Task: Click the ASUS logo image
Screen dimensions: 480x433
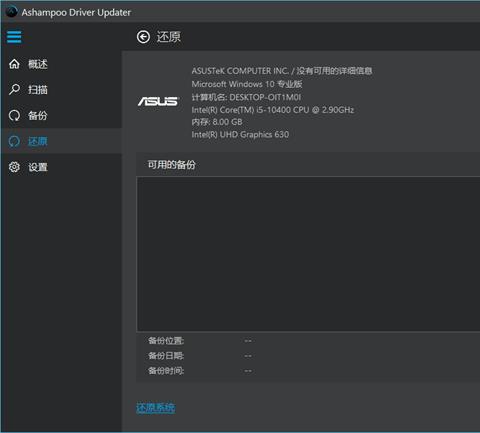Action: [x=159, y=101]
